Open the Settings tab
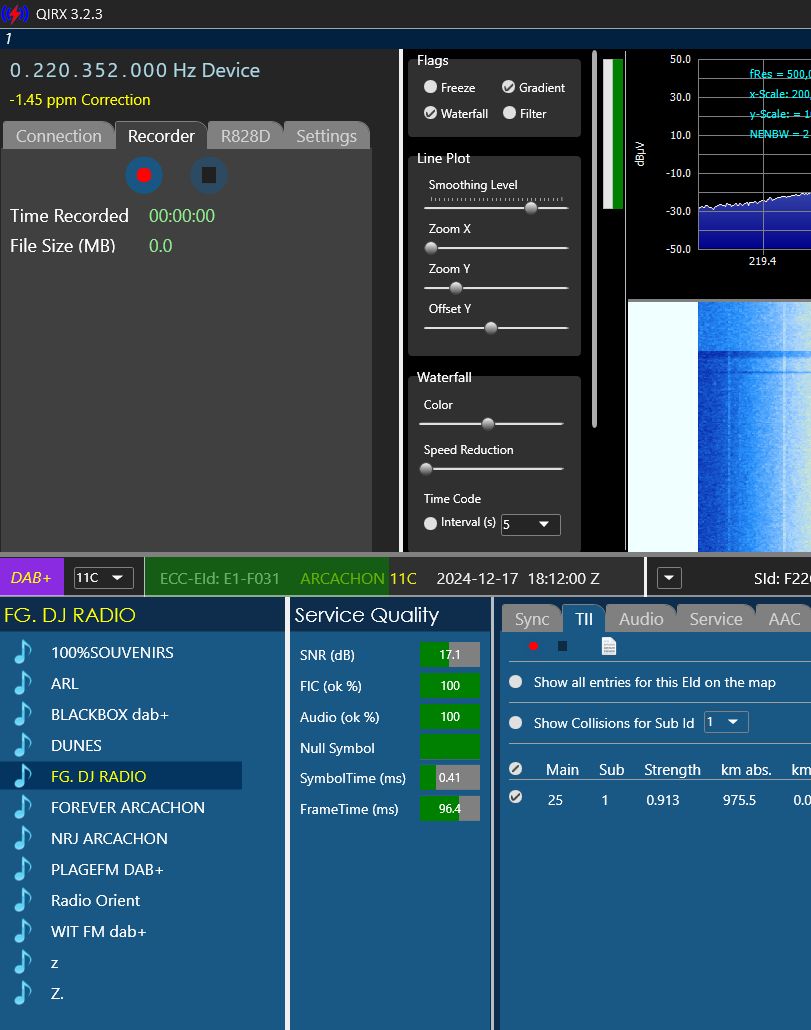The image size is (811, 1030). (326, 136)
